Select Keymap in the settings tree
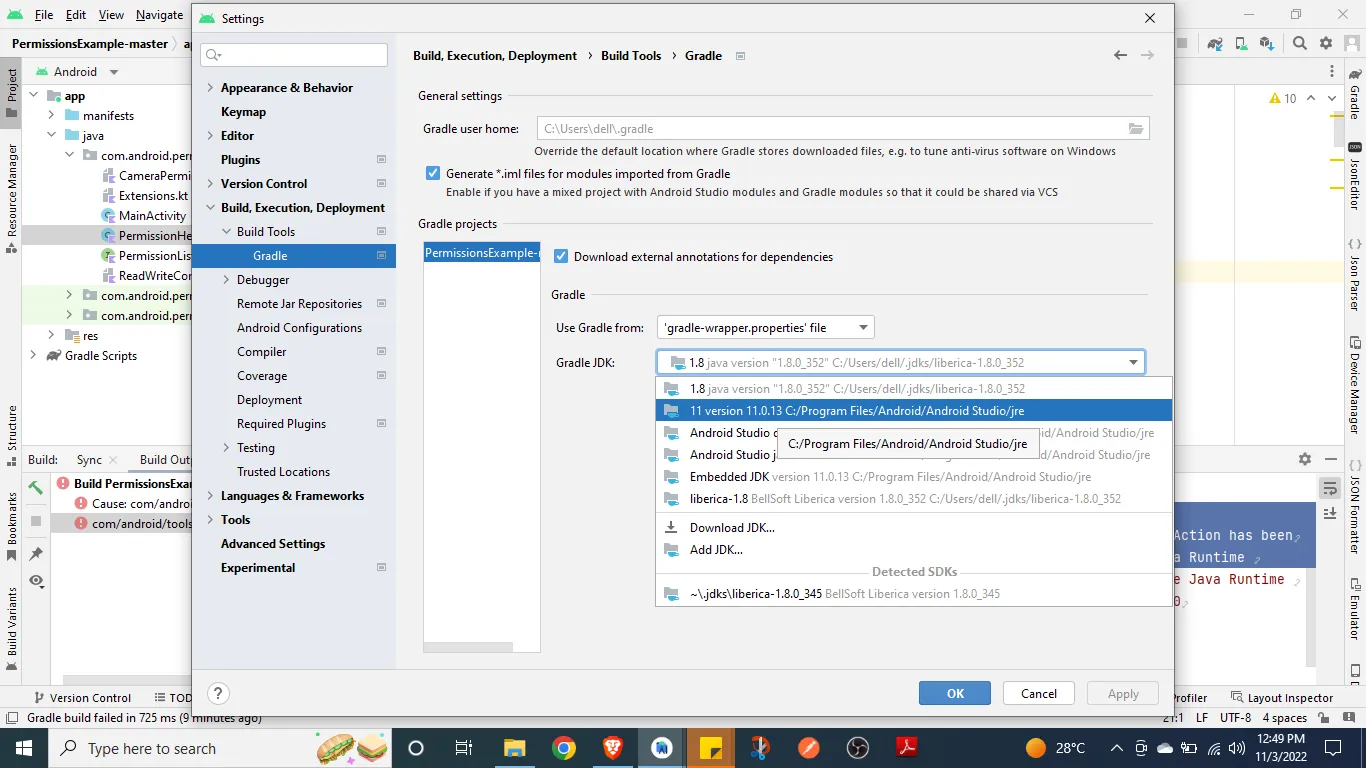 pyautogui.click(x=243, y=112)
